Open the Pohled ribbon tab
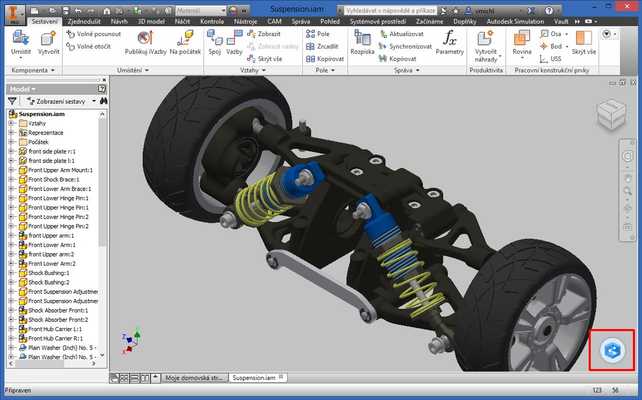 click(330, 21)
